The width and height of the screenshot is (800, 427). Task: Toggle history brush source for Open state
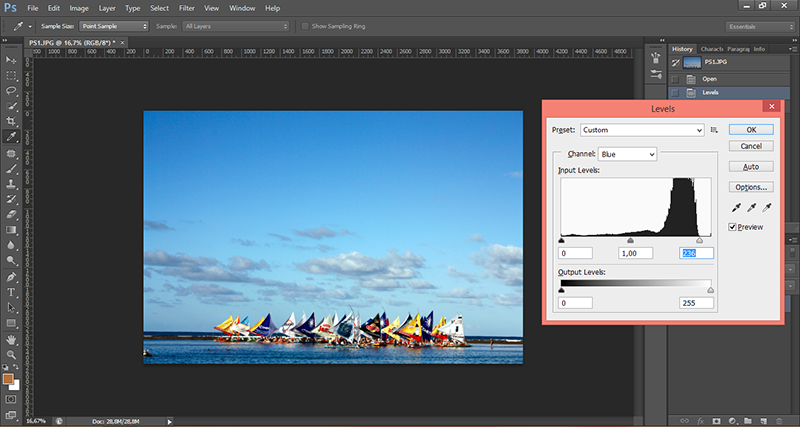click(677, 78)
